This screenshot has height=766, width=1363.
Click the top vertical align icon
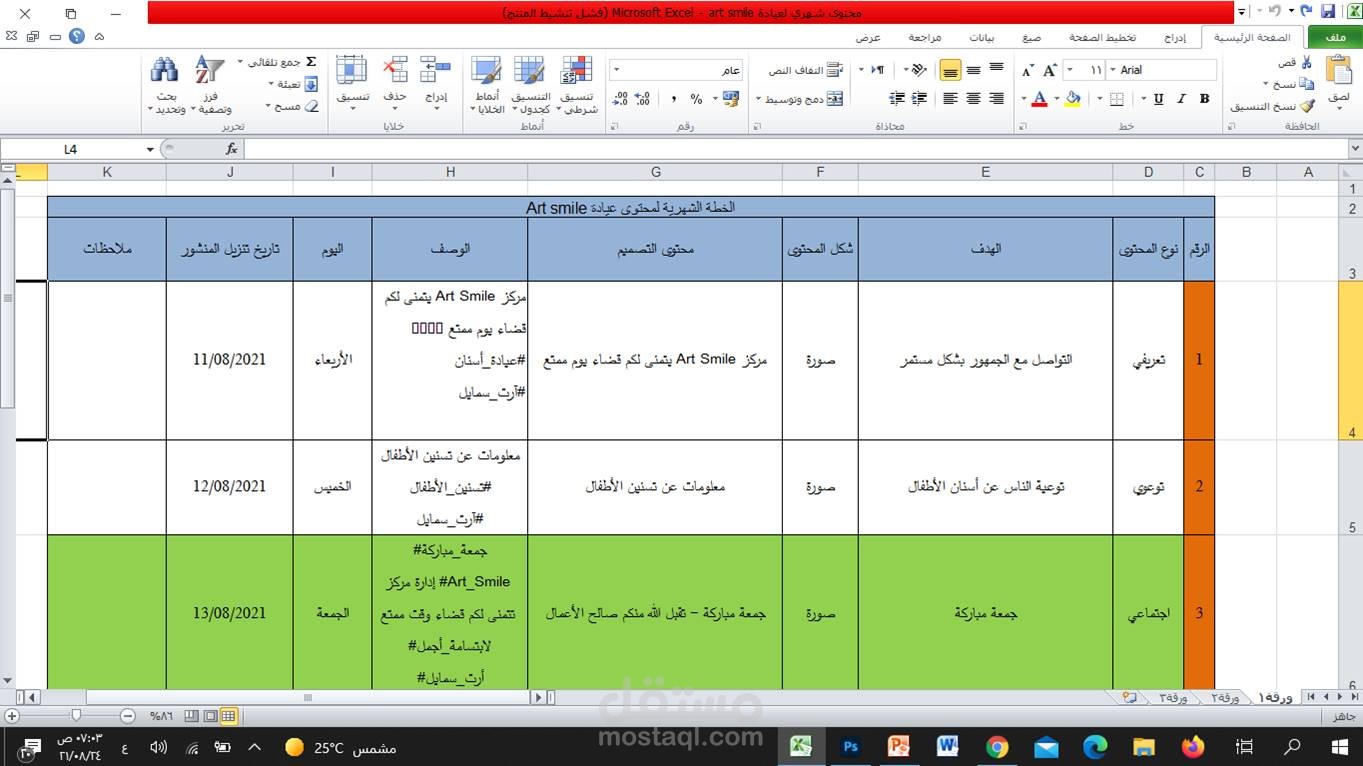tap(996, 69)
